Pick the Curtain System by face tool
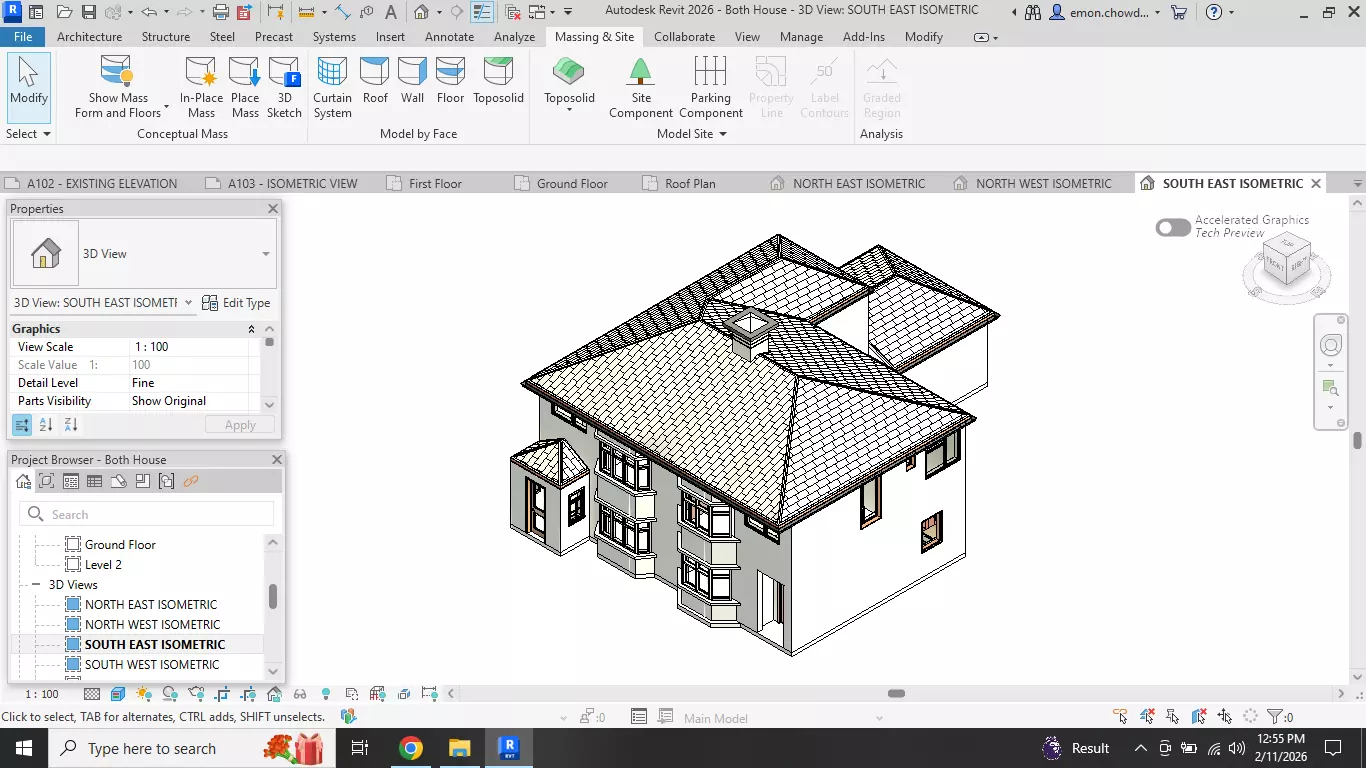Viewport: 1366px width, 768px height. [x=332, y=87]
